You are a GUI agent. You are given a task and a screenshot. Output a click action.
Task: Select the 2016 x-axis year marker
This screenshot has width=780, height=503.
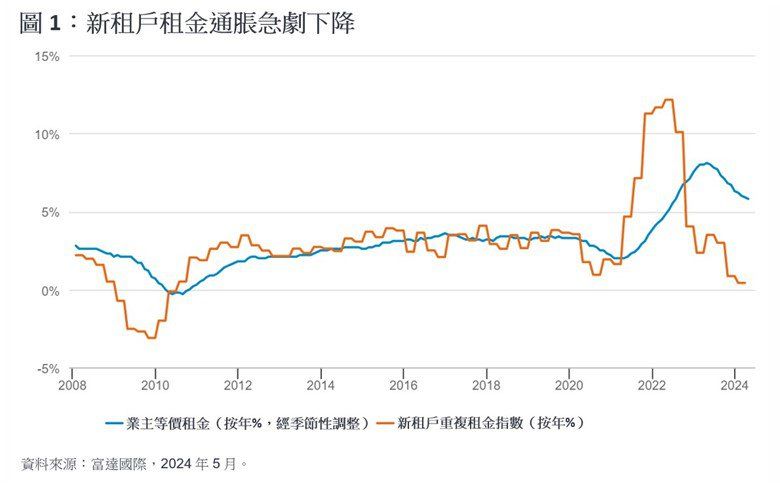pyautogui.click(x=403, y=384)
